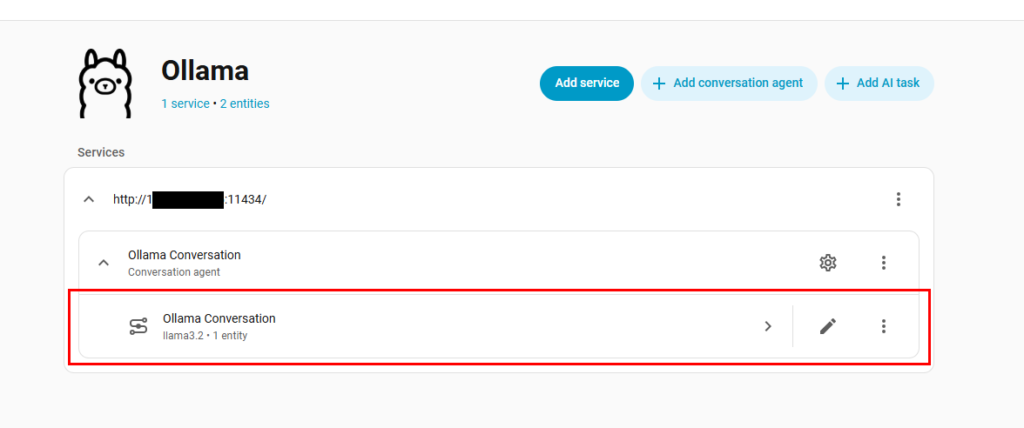
Task: Click the sliders icon of llama3.2 entry
Action: 139,326
